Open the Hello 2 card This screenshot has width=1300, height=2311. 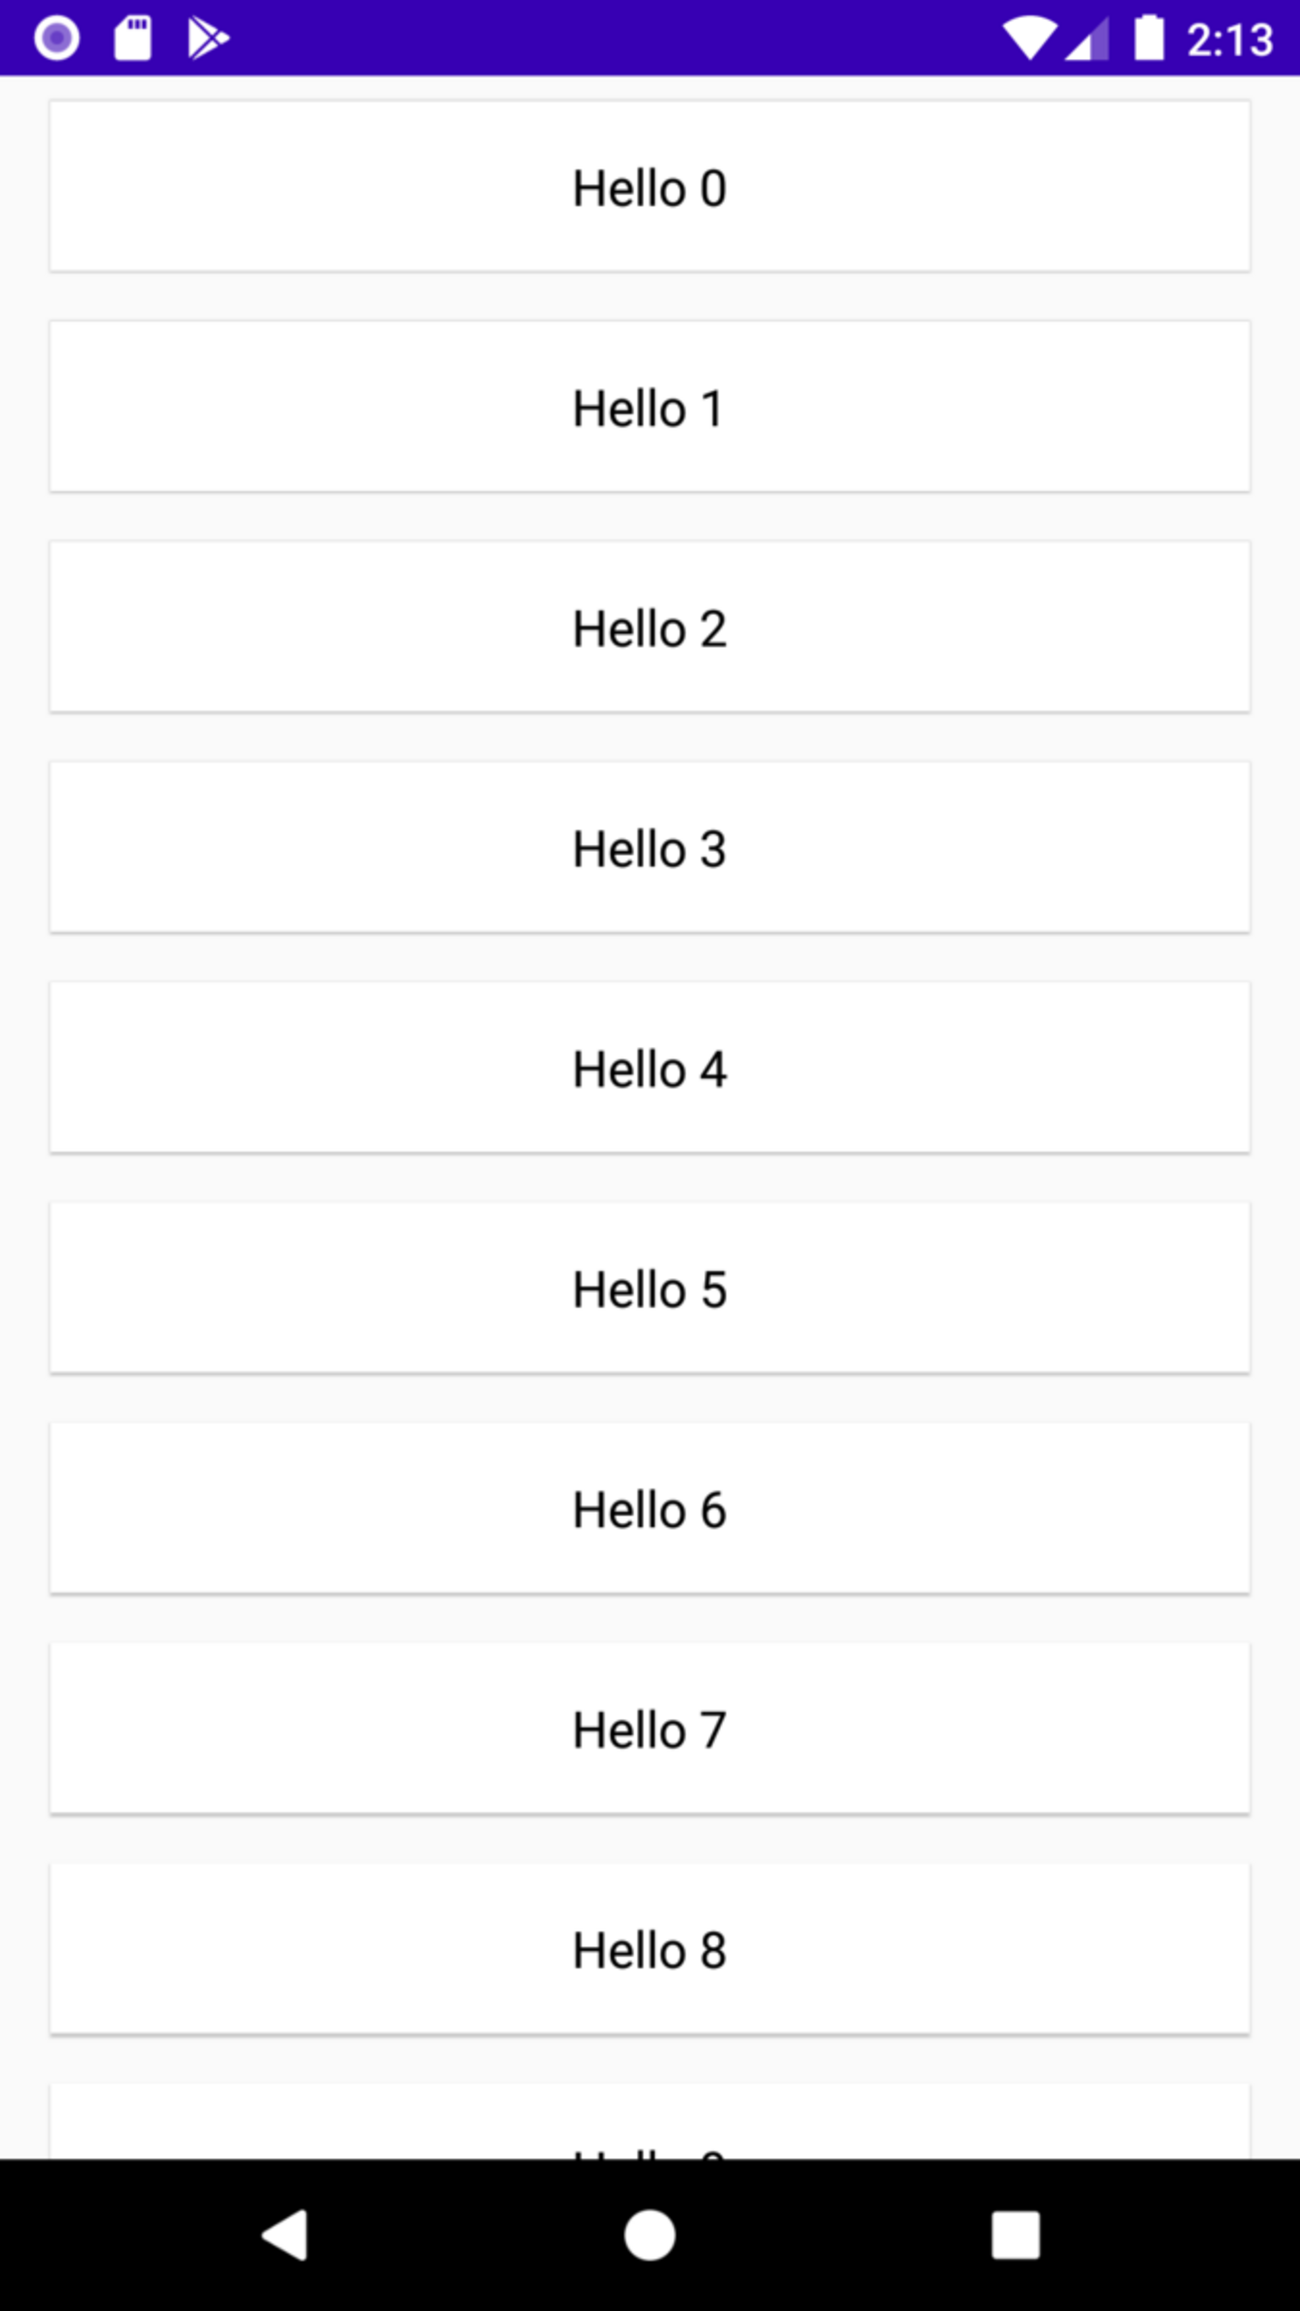pos(650,627)
